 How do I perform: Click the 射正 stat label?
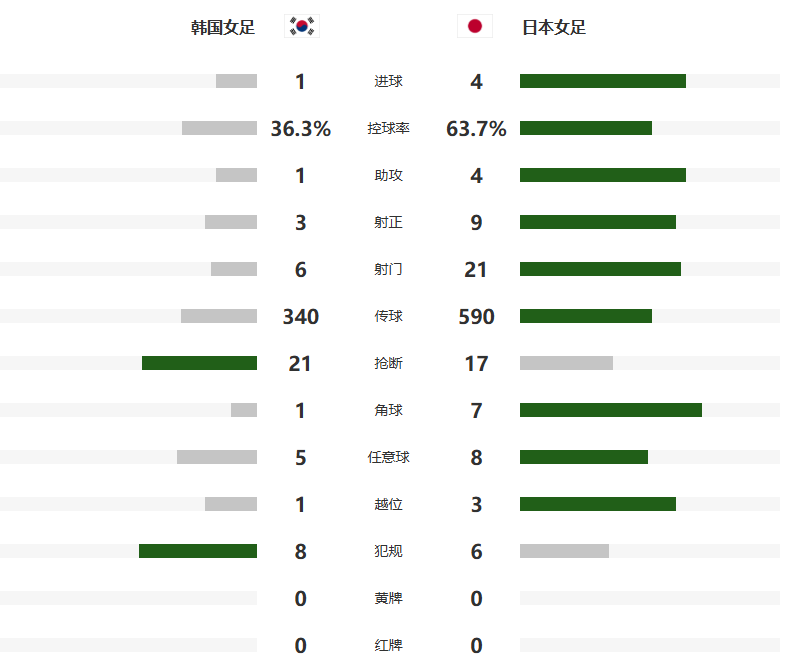[388, 223]
